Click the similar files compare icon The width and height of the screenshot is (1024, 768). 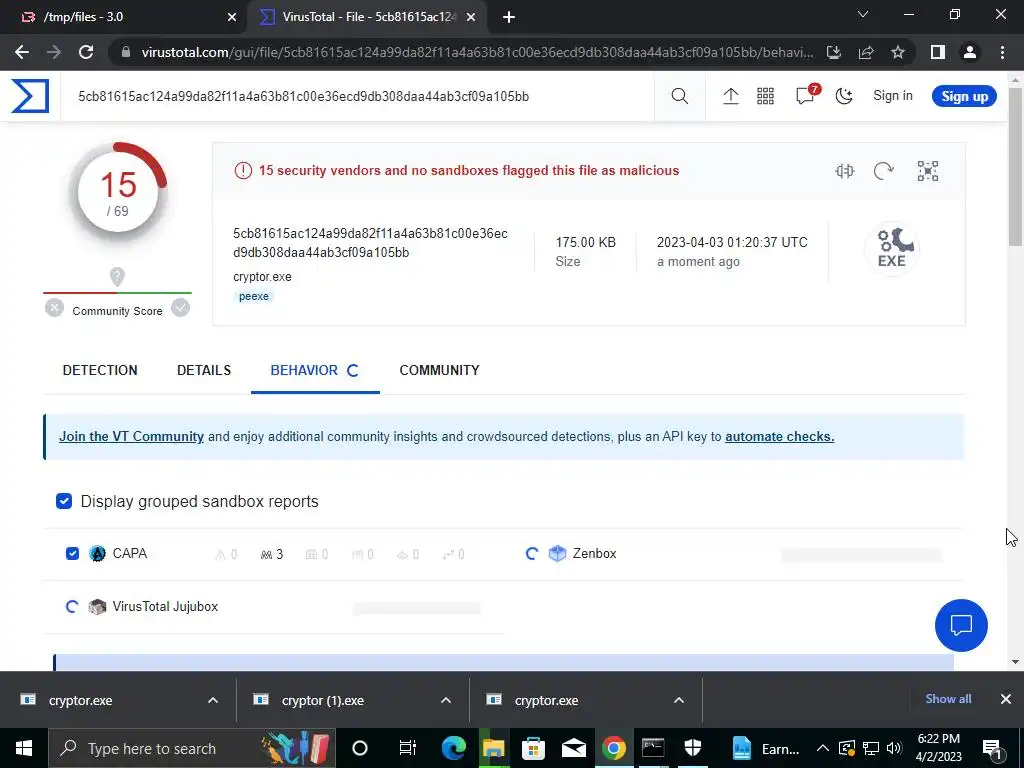tap(844, 171)
